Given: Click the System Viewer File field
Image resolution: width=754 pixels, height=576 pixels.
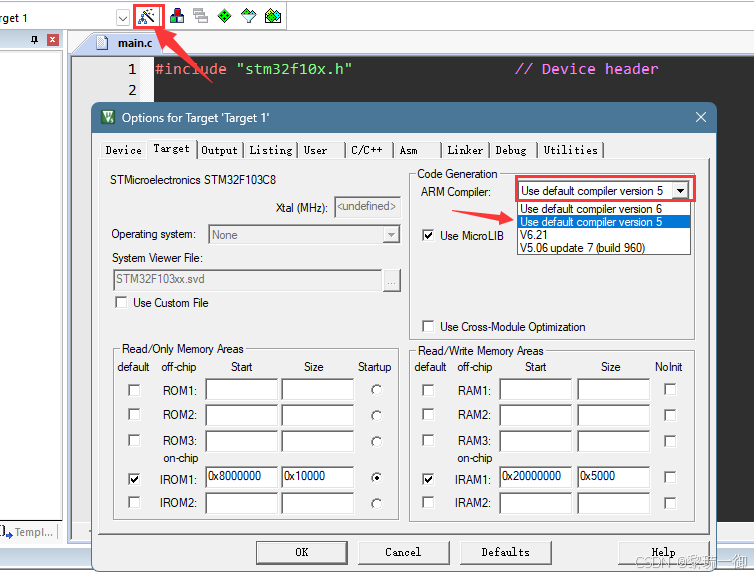Looking at the screenshot, I should coord(248,280).
